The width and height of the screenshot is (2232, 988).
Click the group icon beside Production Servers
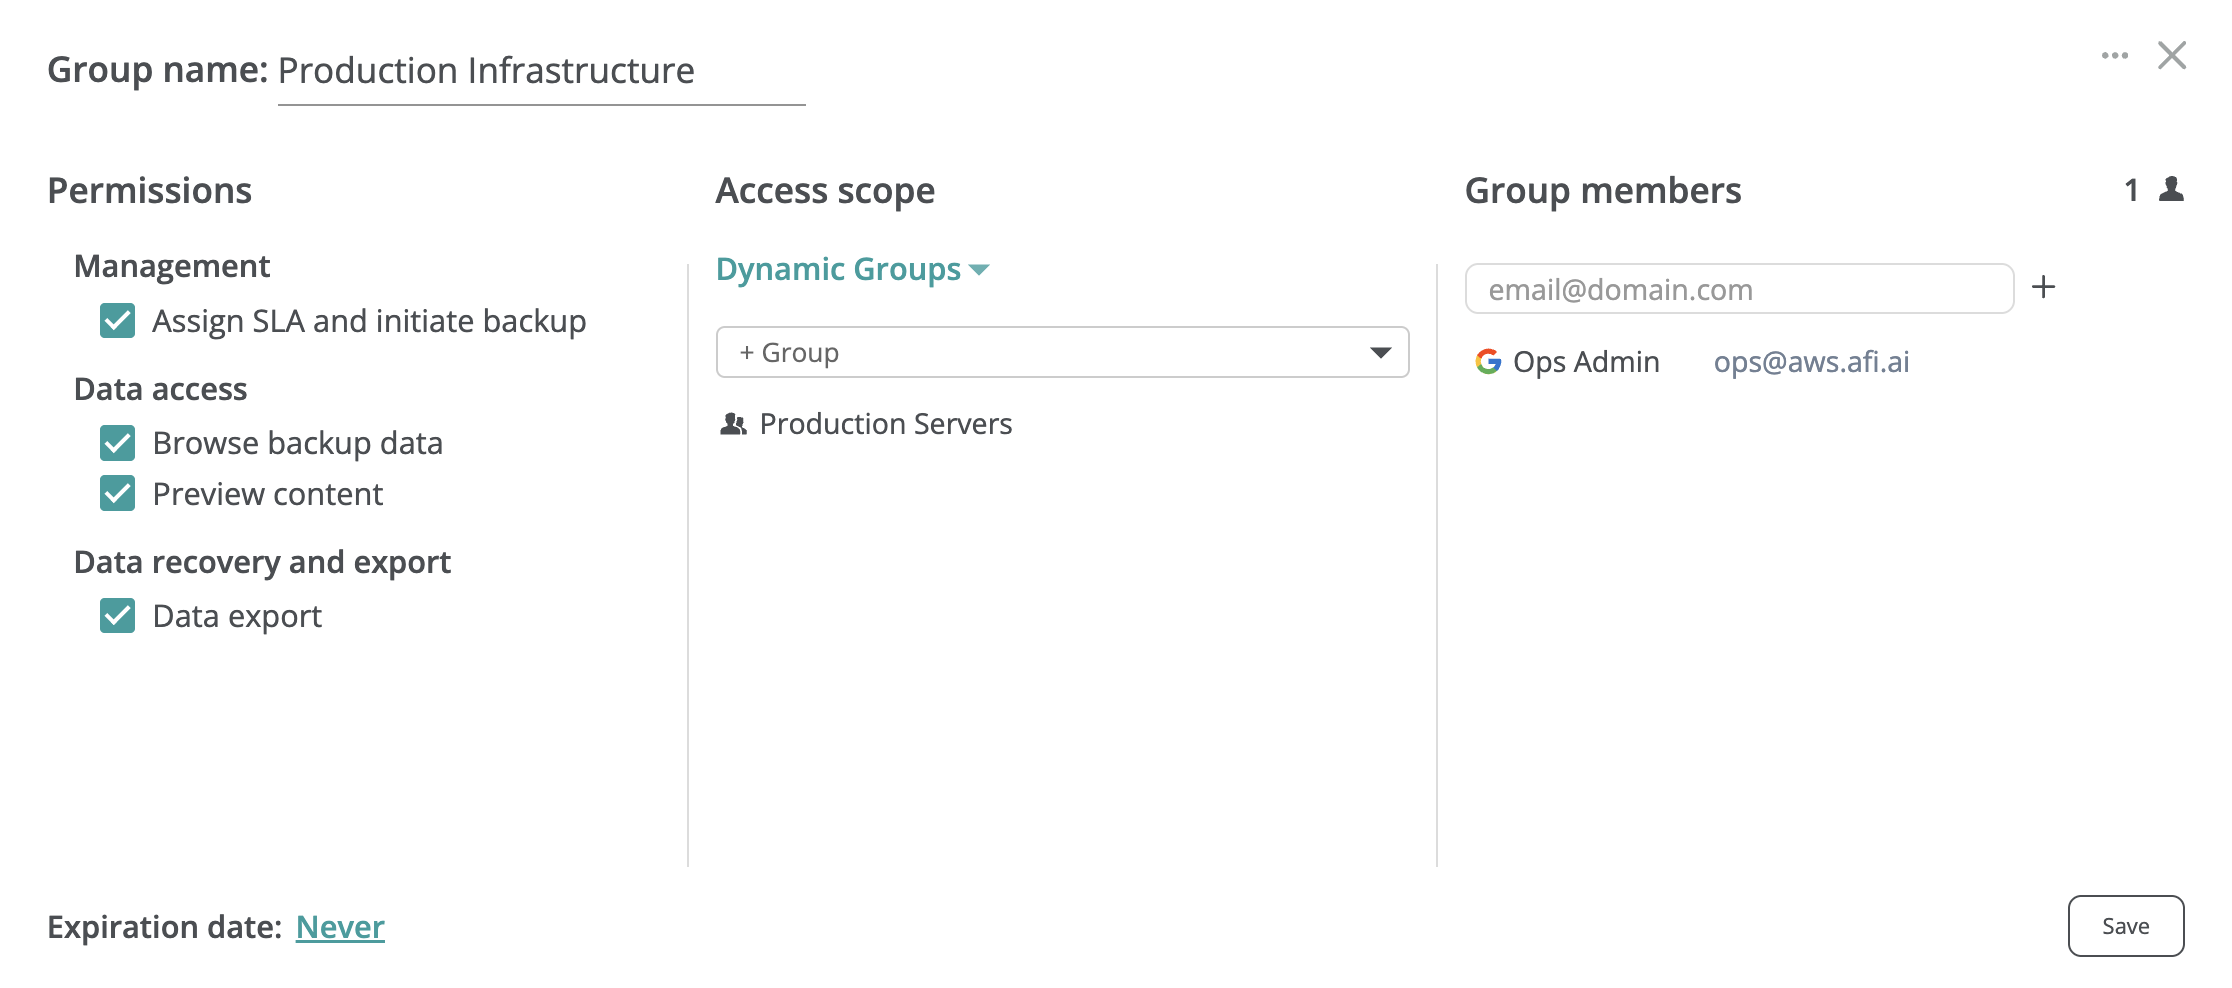(733, 424)
